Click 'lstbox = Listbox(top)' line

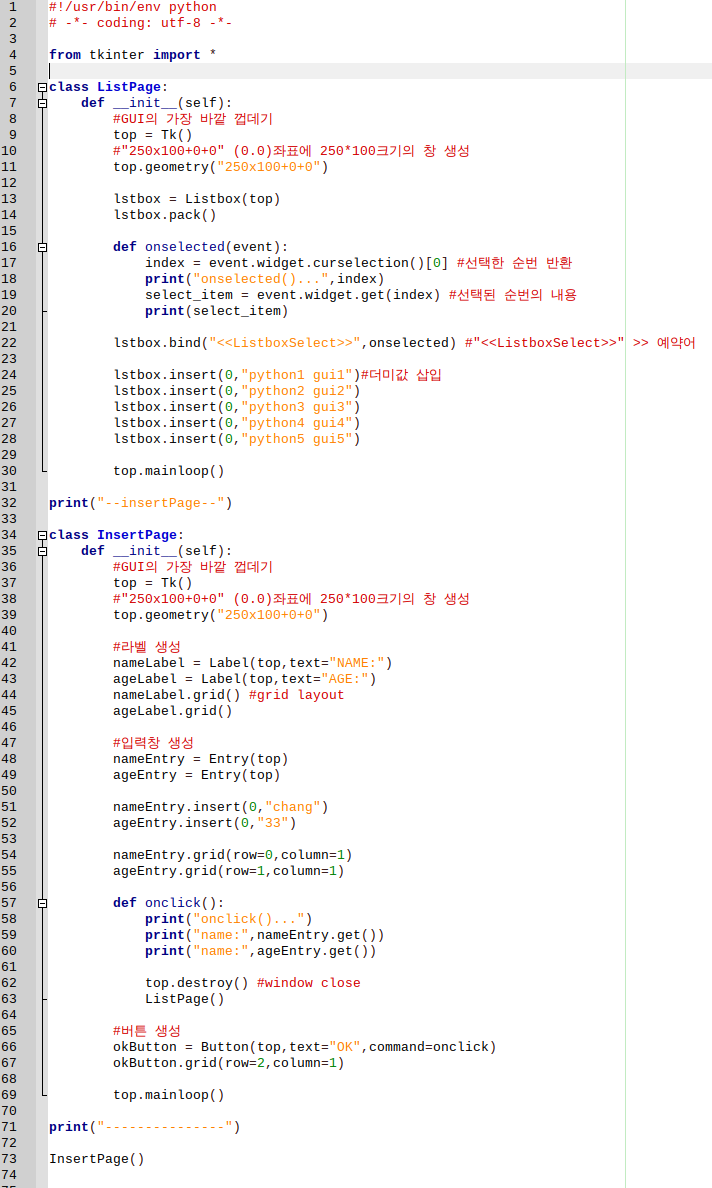coord(197,199)
